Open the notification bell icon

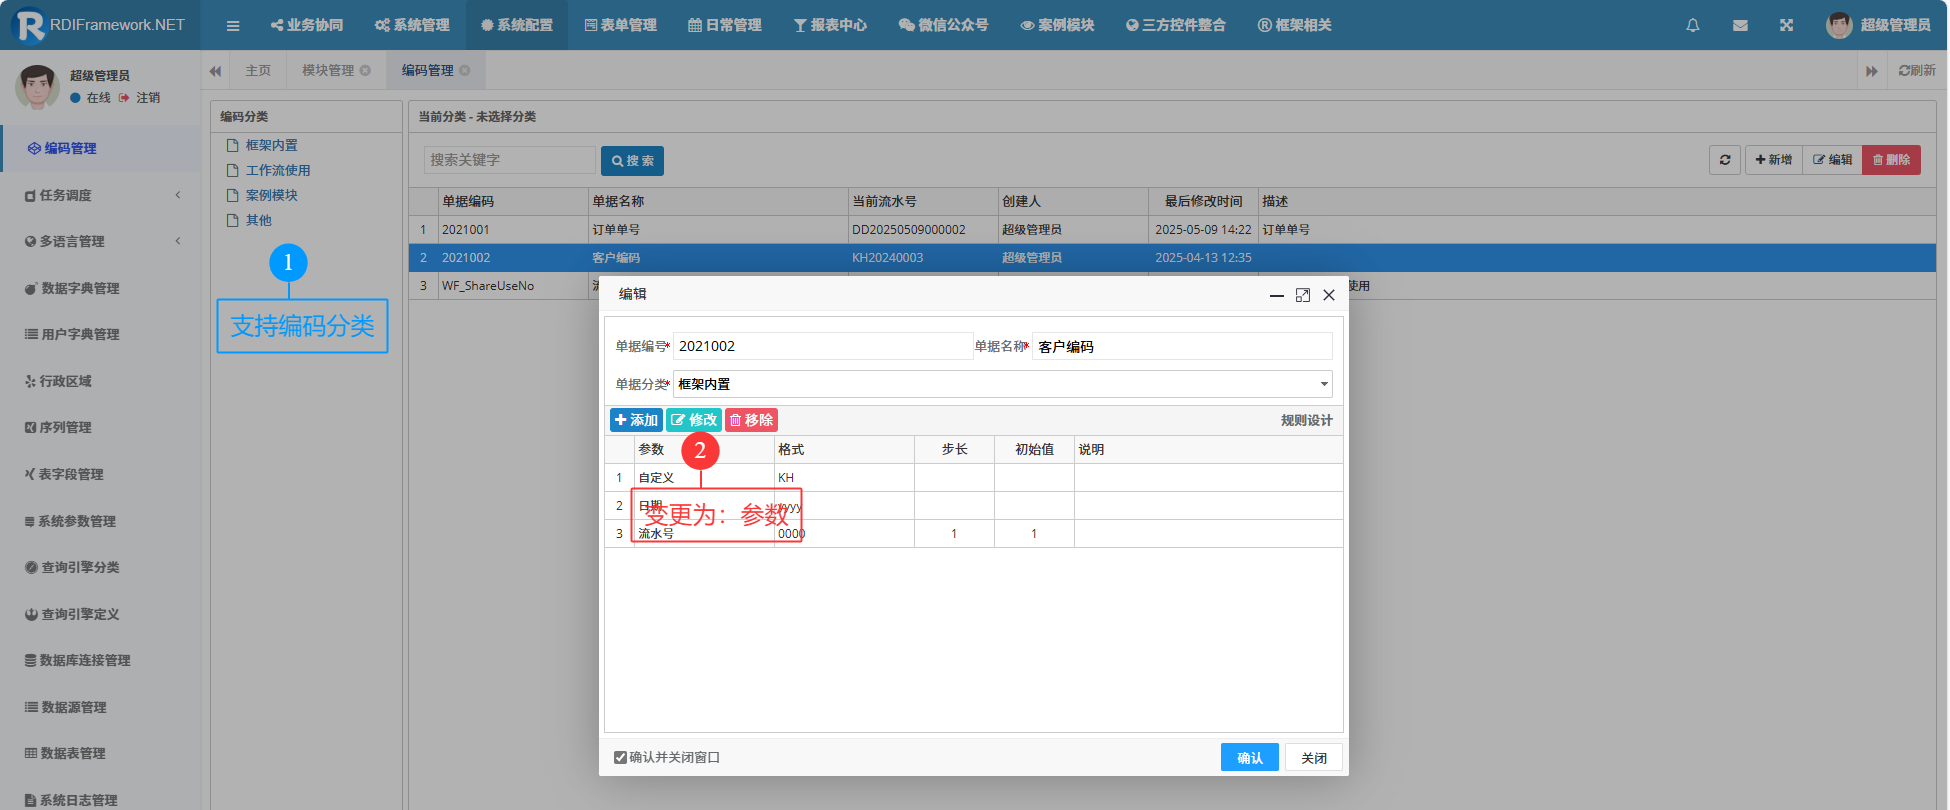point(1693,25)
